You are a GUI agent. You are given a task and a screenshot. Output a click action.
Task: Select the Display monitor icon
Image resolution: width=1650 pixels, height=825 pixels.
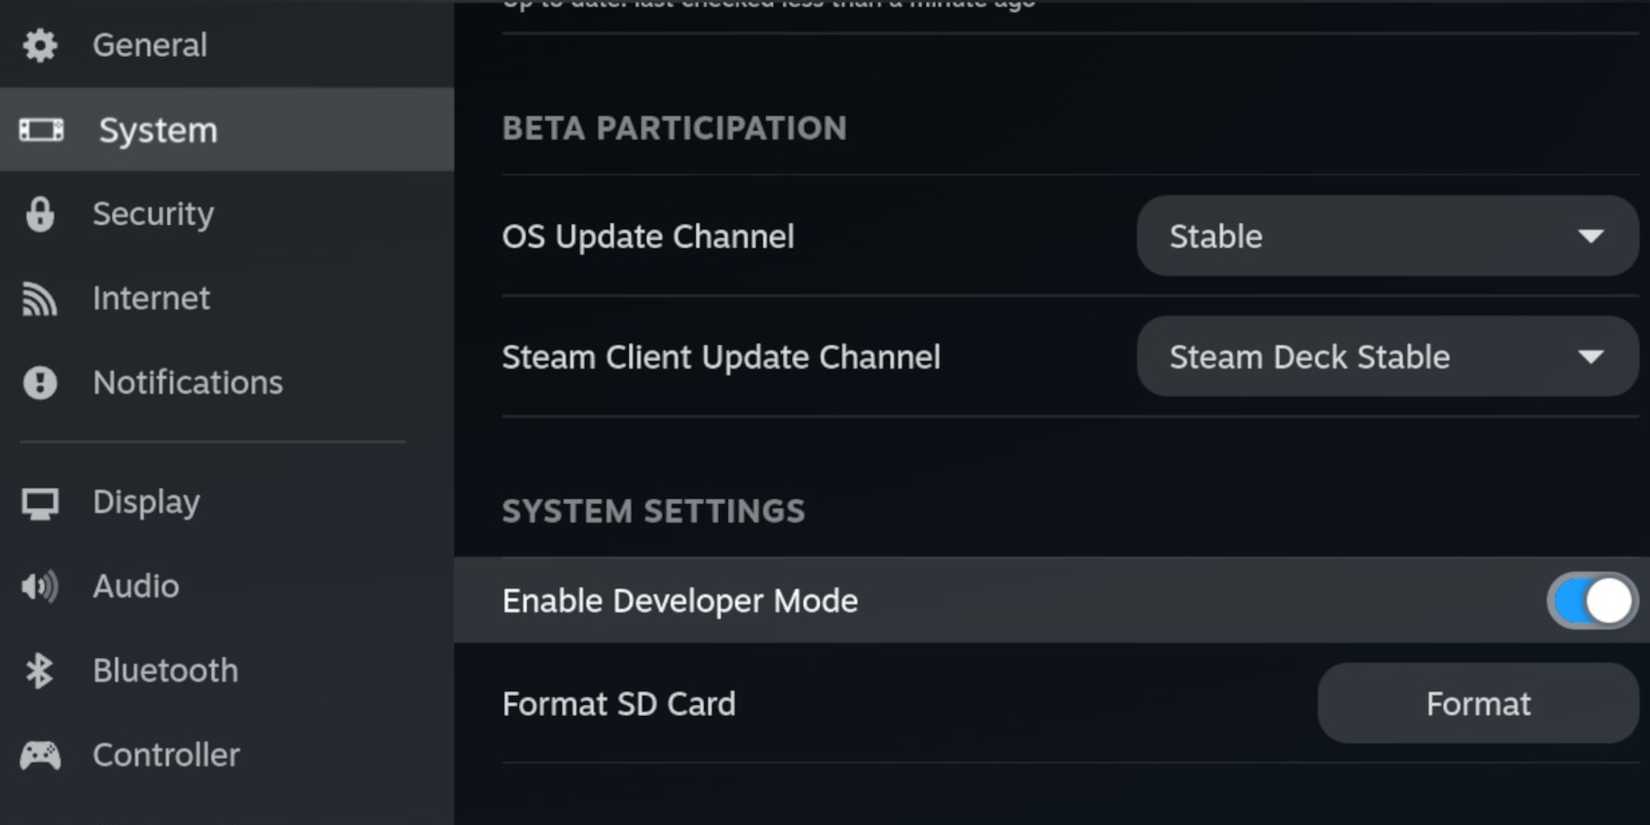coord(39,502)
